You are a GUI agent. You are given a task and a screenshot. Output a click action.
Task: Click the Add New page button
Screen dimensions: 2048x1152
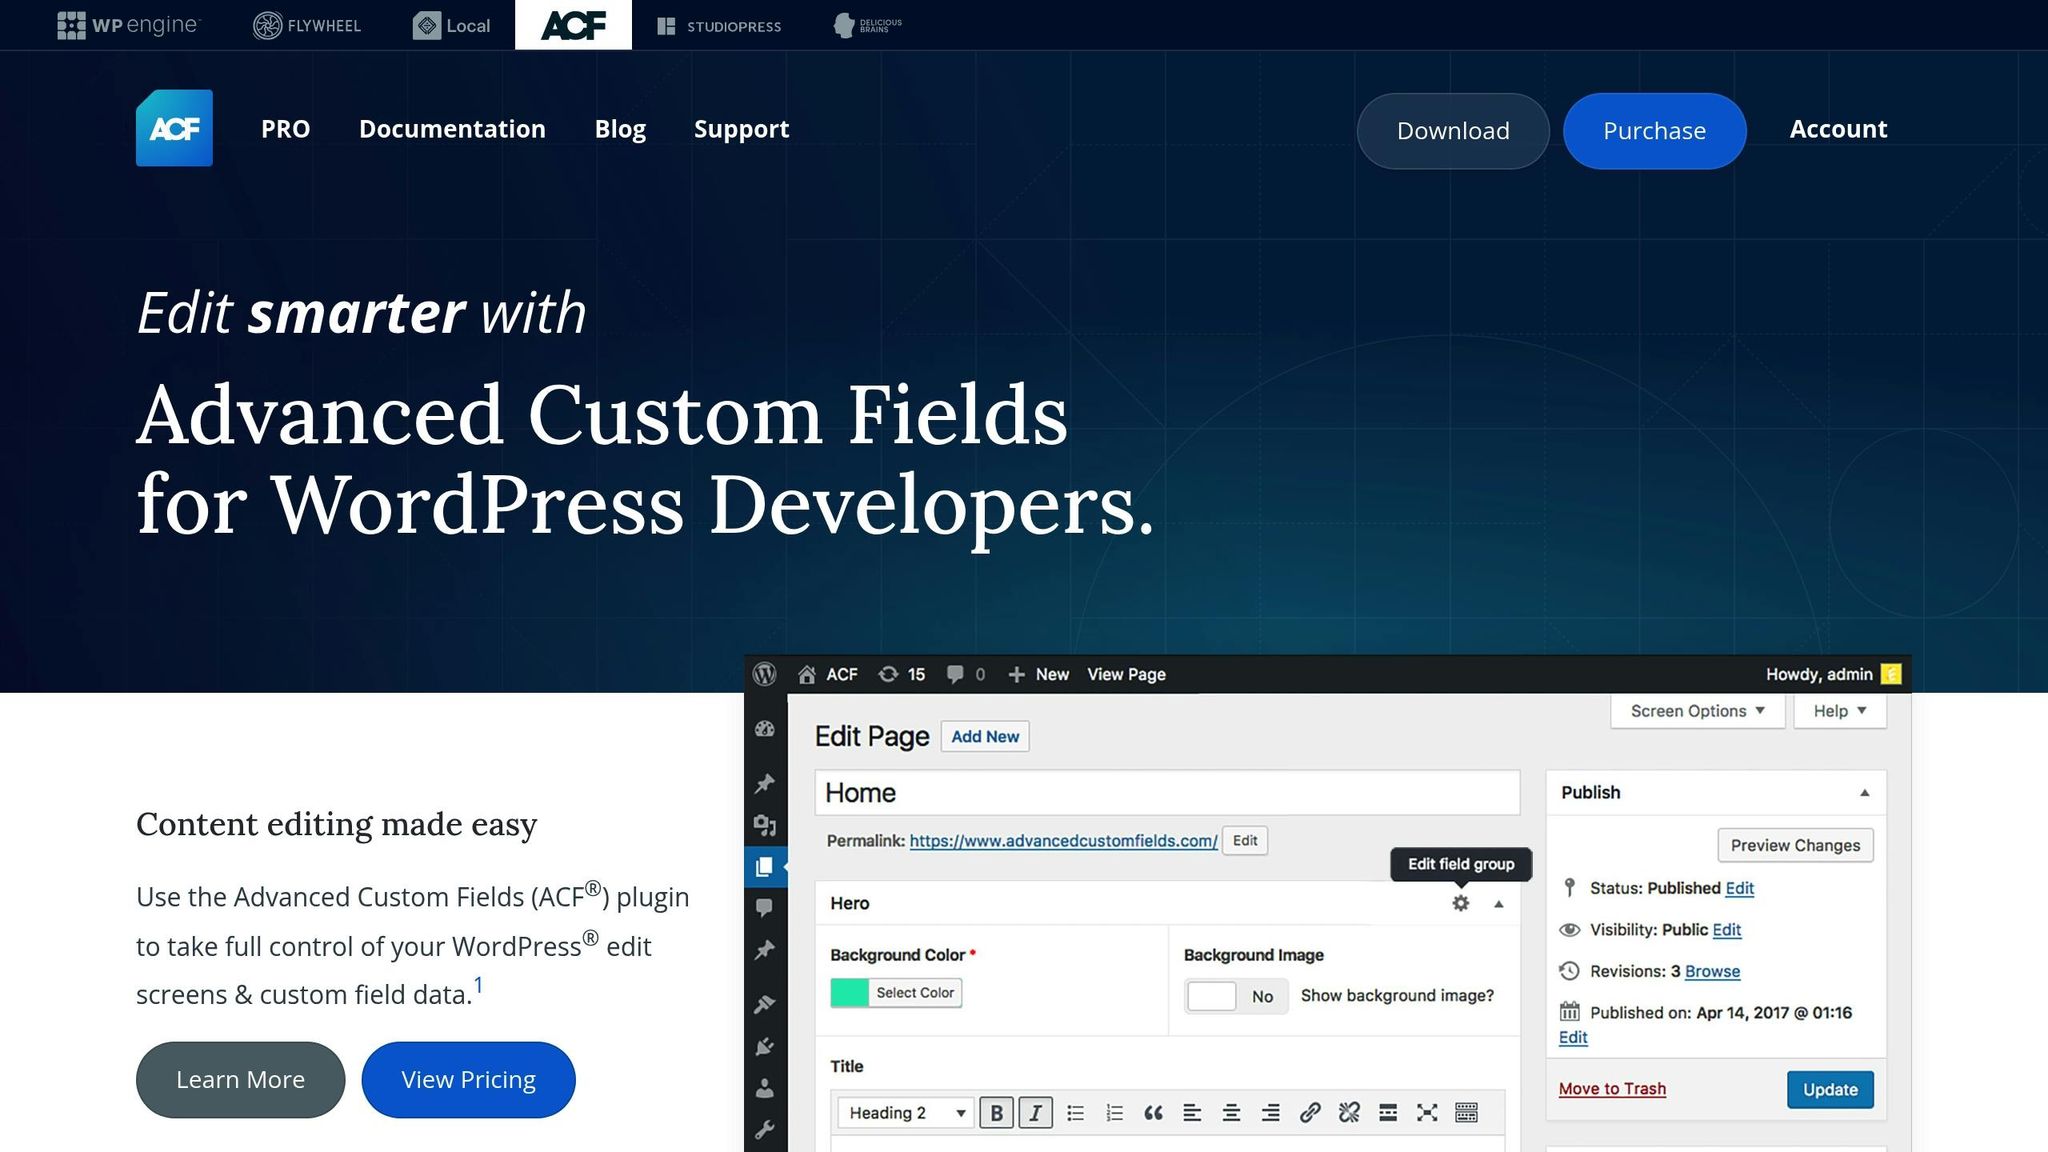point(985,736)
